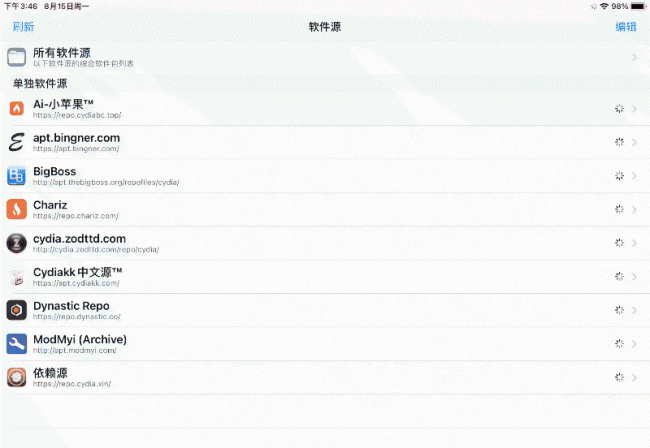Tap the 依赖源 loading spinner
Screen dimensions: 650x448
(619, 377)
